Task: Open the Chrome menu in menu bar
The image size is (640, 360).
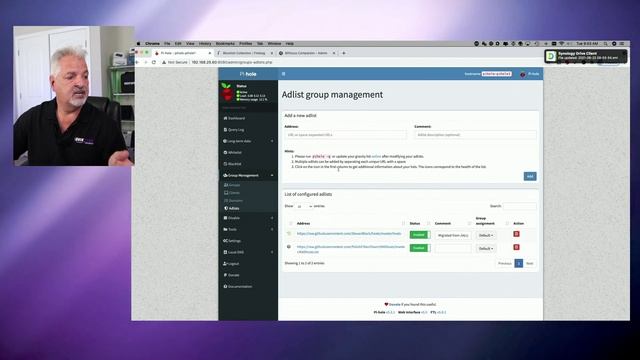Action: [152, 43]
